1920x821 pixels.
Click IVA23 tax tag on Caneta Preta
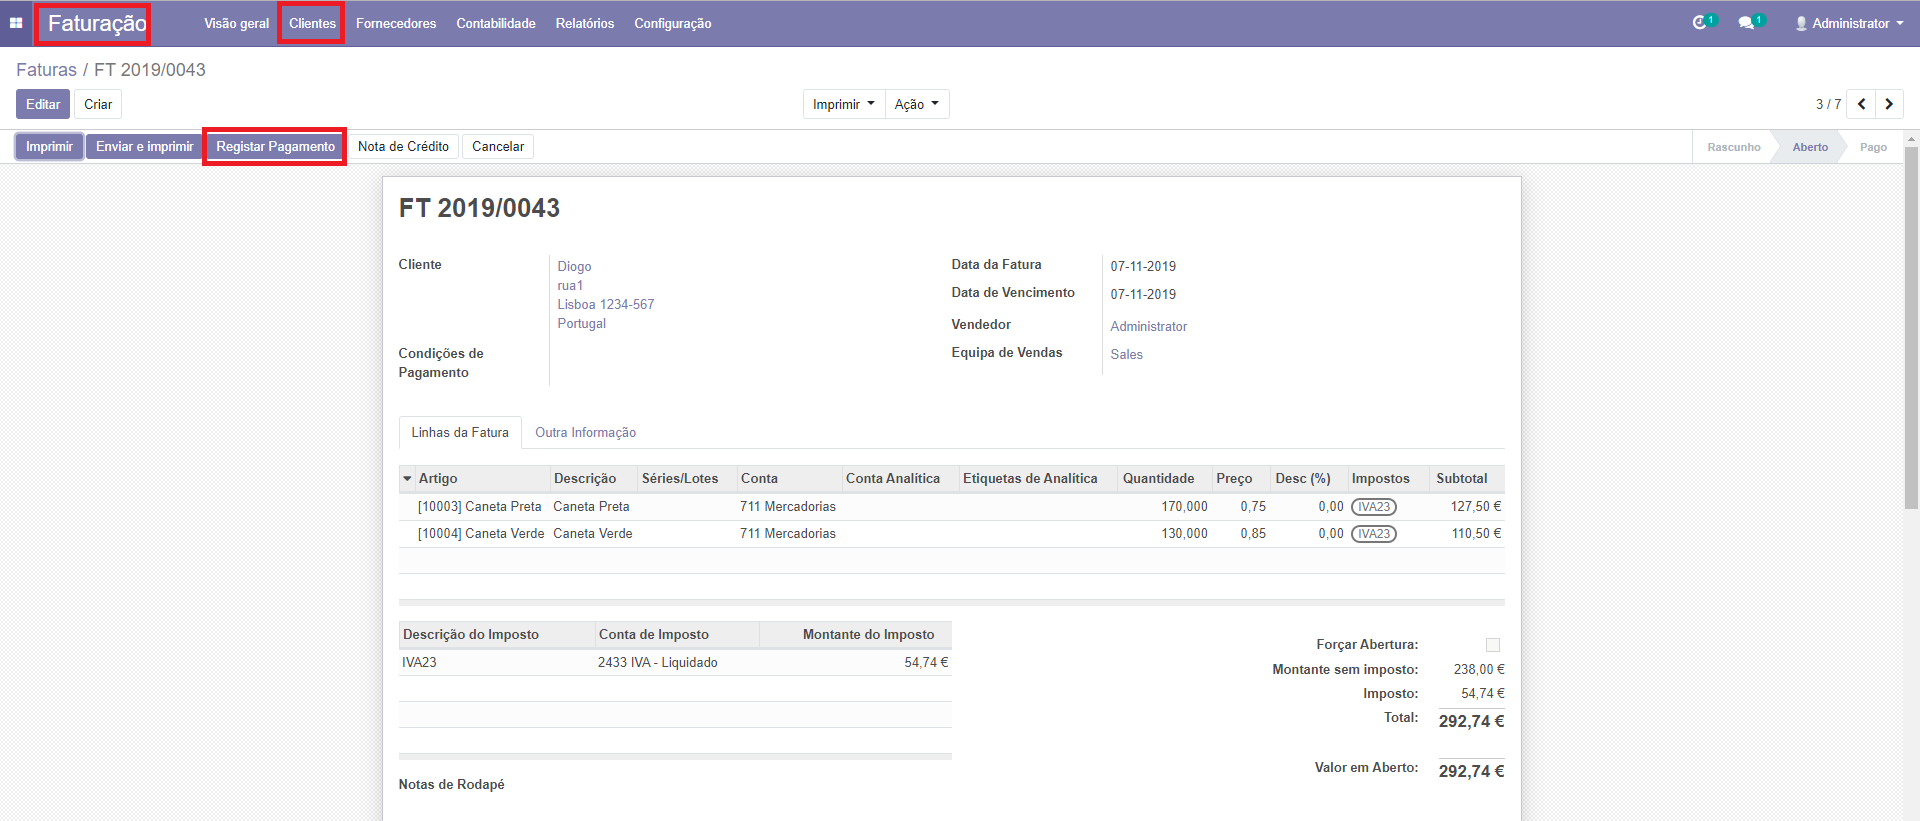tap(1373, 507)
